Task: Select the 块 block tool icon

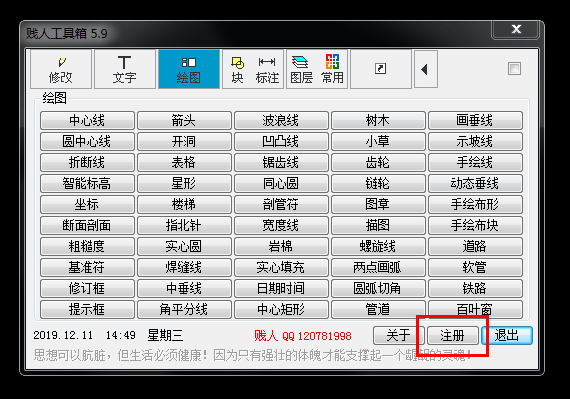Action: (237, 69)
